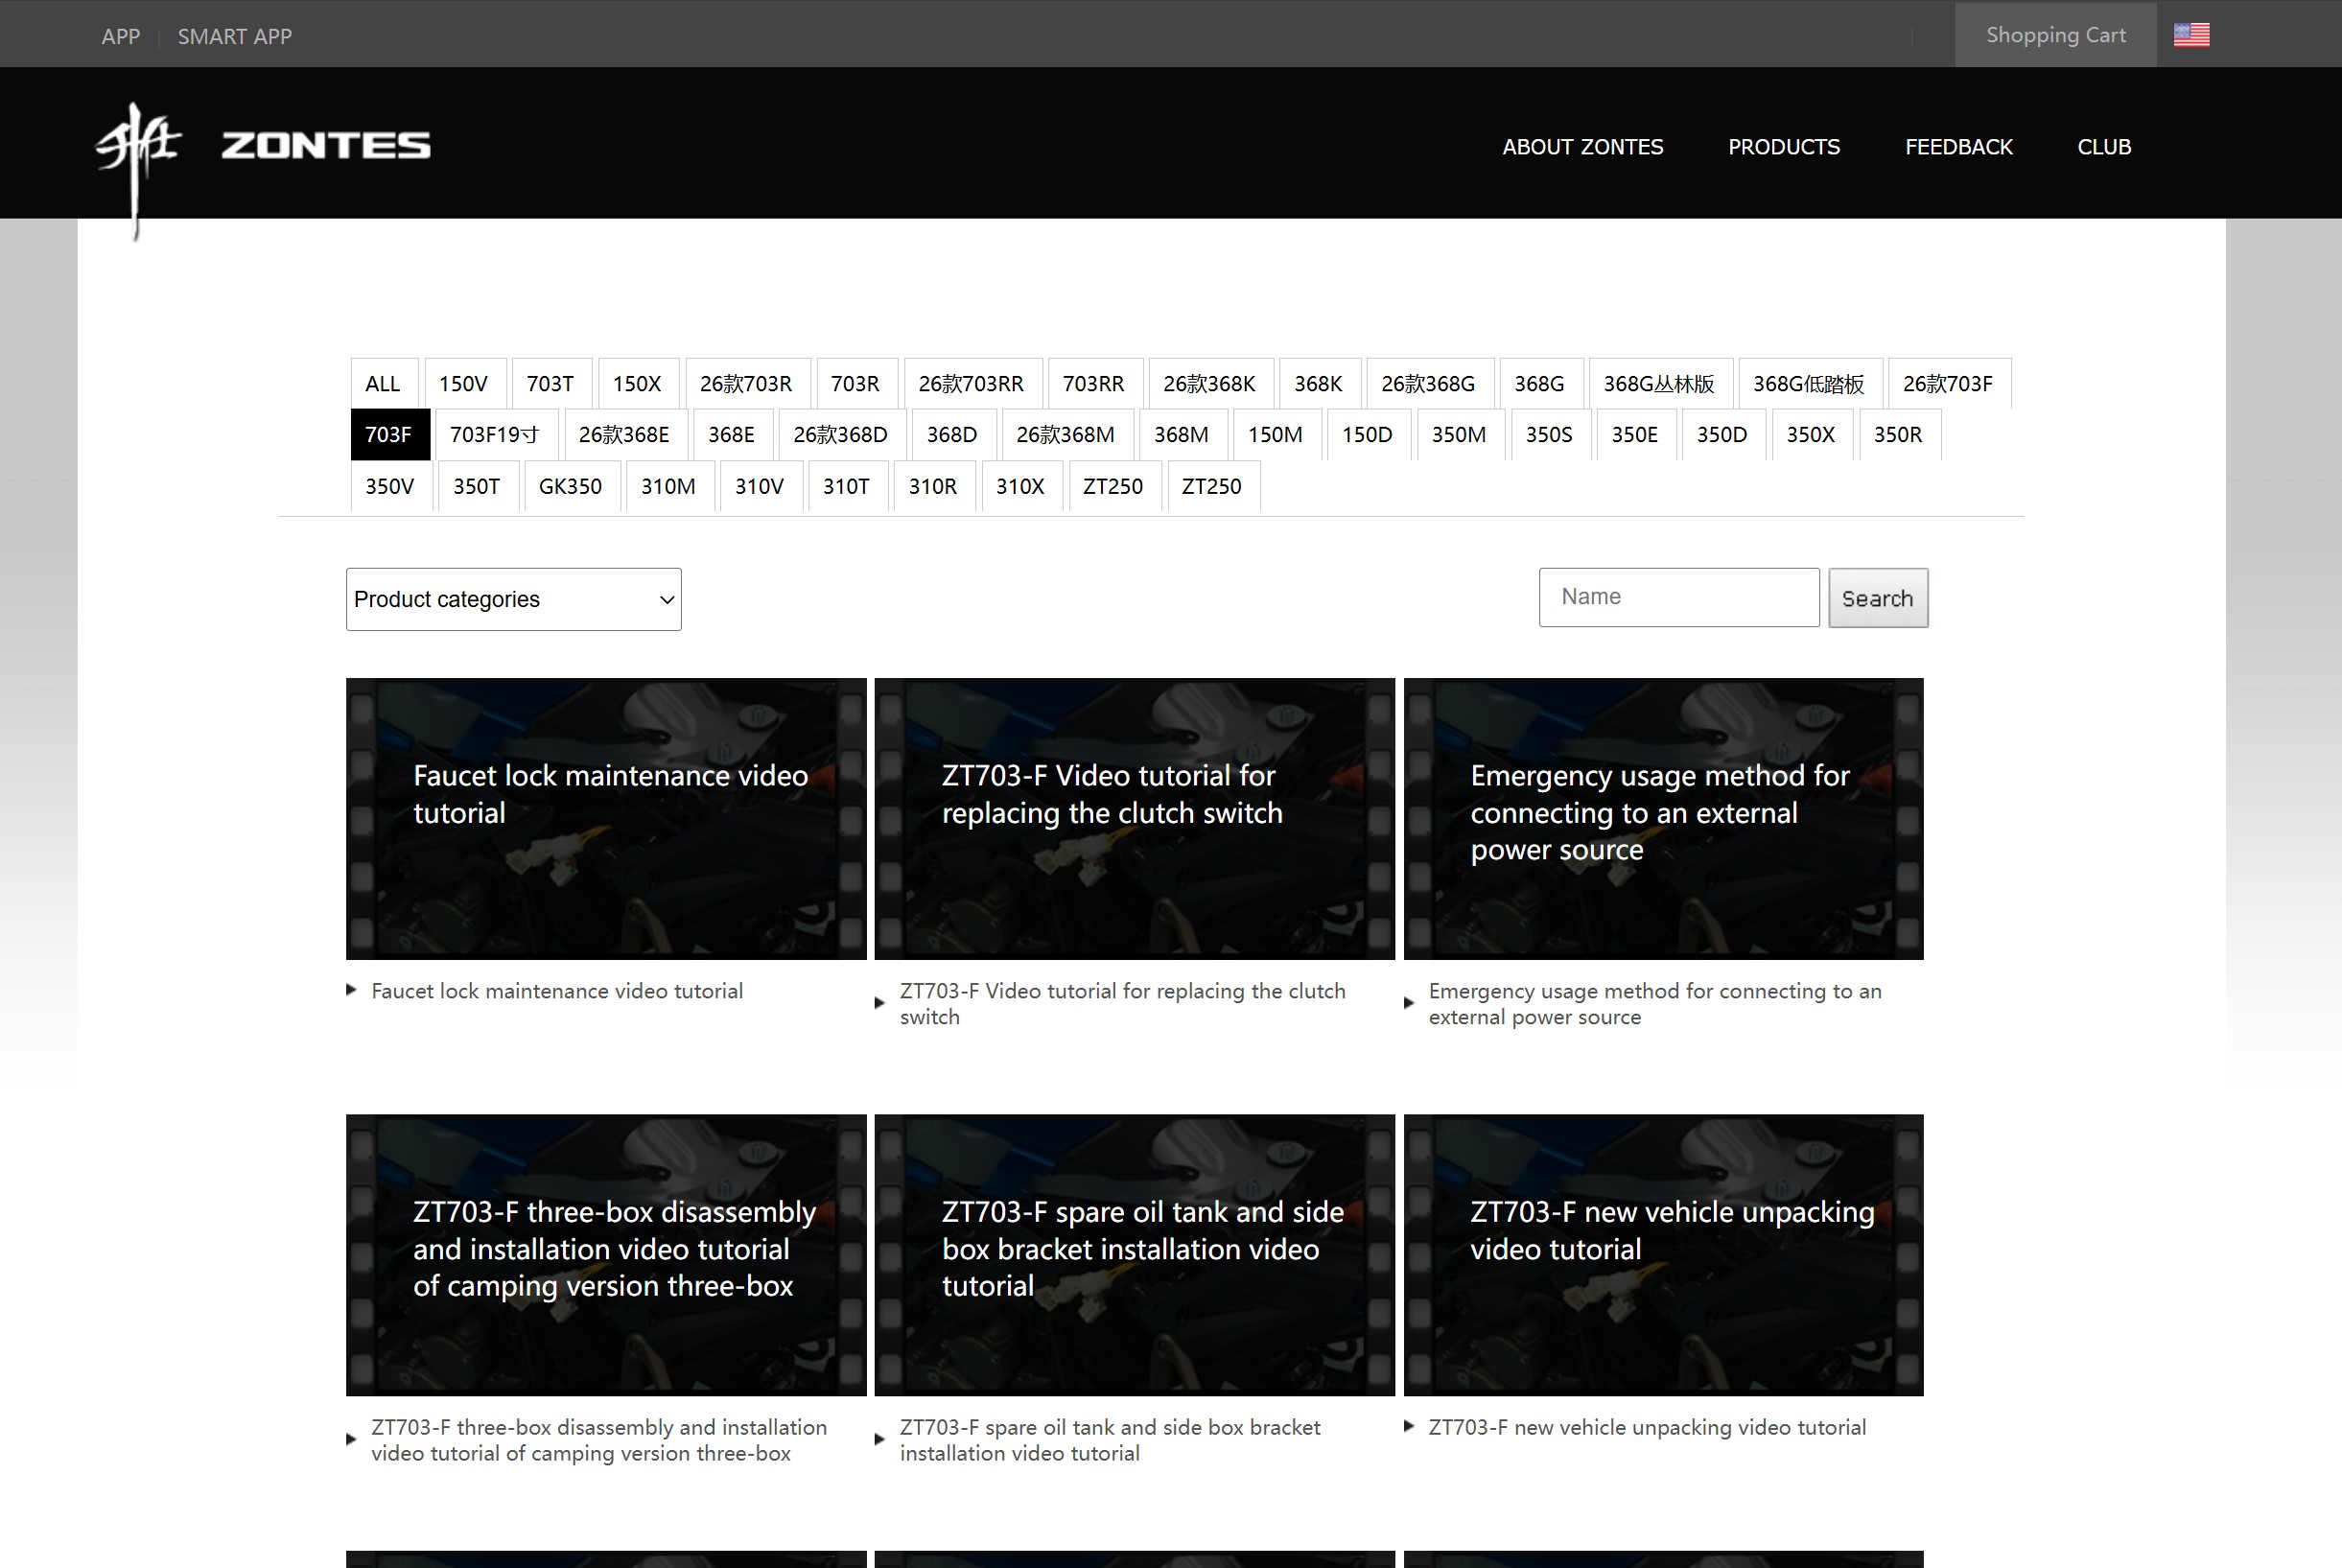
Task: Select the 703RR model tab
Action: click(1094, 383)
